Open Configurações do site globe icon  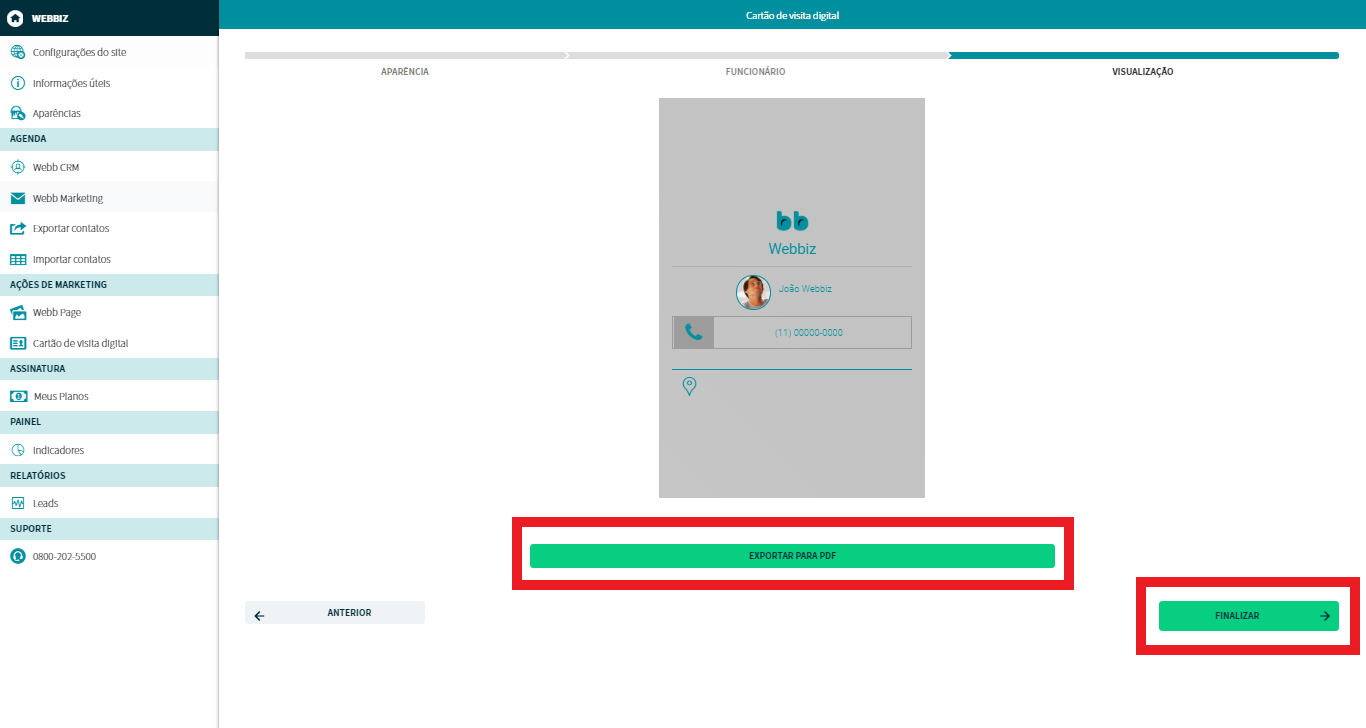[x=17, y=52]
